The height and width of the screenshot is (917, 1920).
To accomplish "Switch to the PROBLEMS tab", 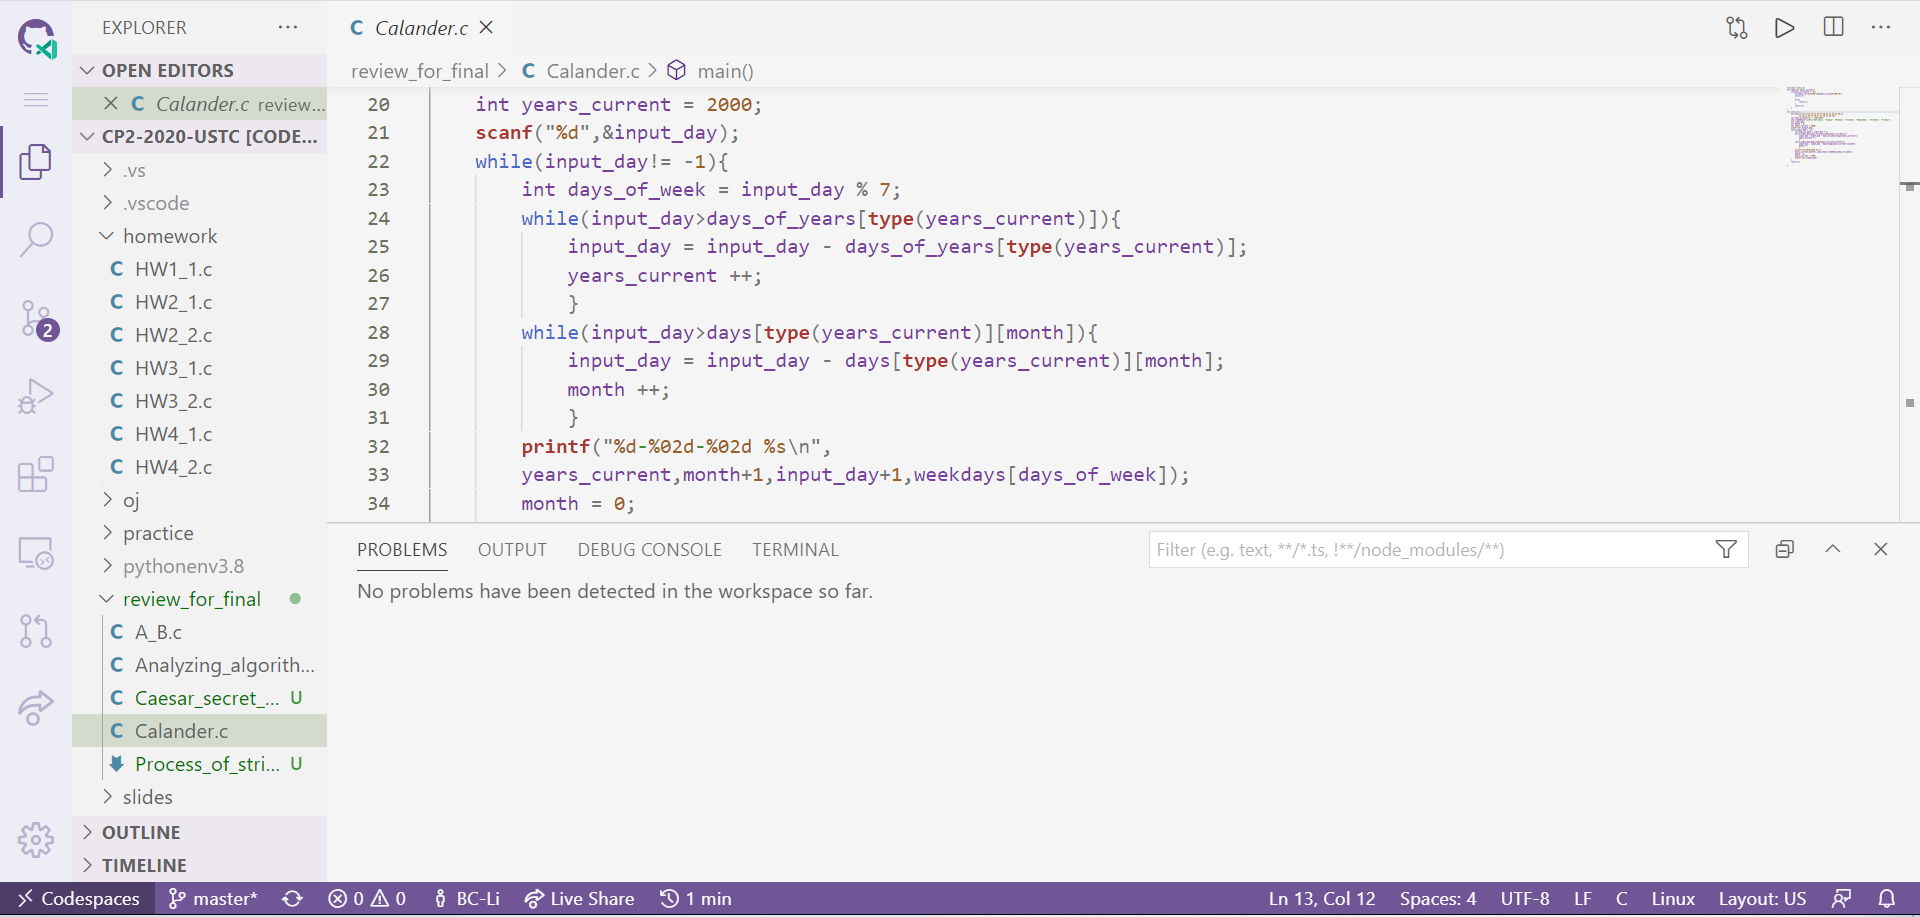I will pyautogui.click(x=402, y=549).
